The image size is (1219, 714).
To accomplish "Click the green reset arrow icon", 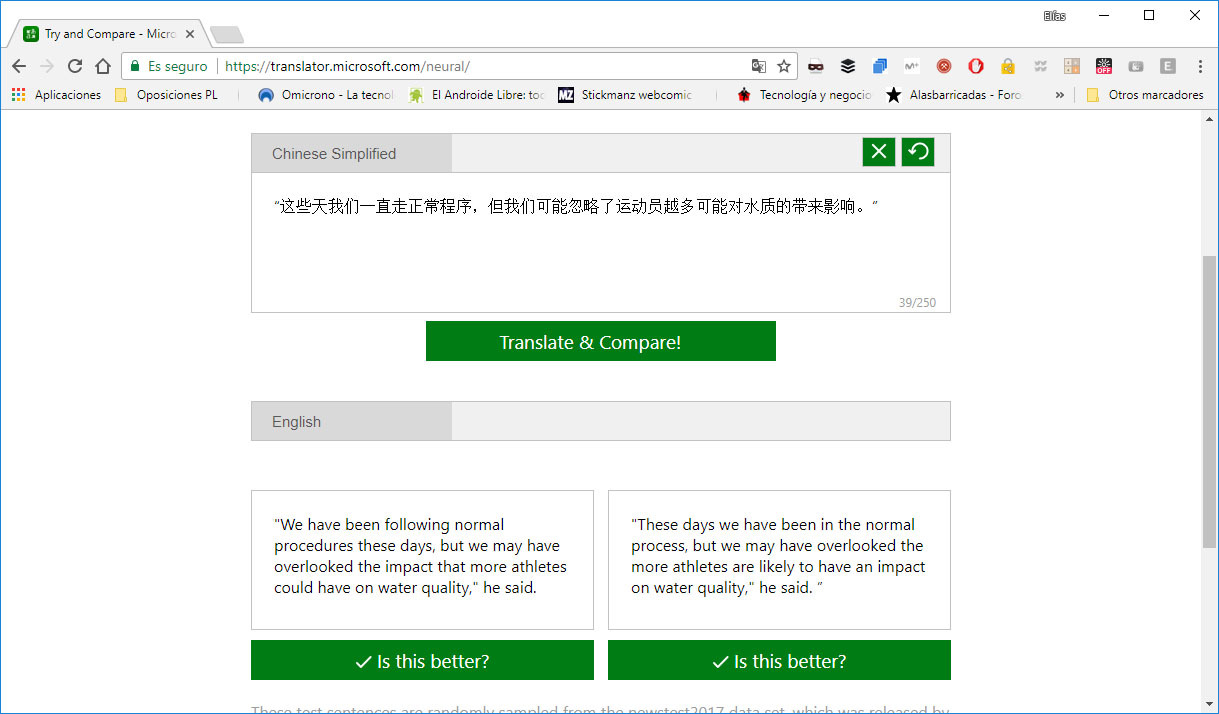I will (x=917, y=151).
